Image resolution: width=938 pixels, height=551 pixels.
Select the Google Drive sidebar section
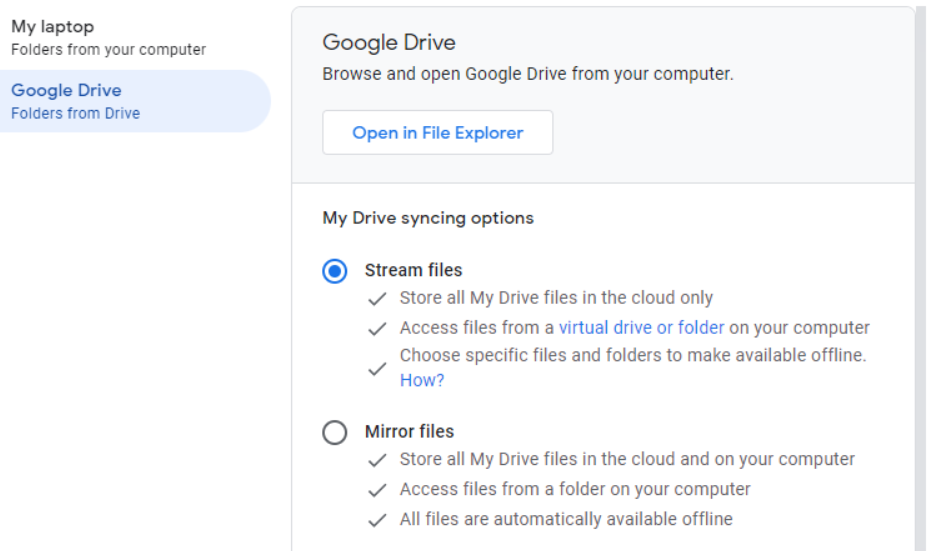tap(135, 101)
